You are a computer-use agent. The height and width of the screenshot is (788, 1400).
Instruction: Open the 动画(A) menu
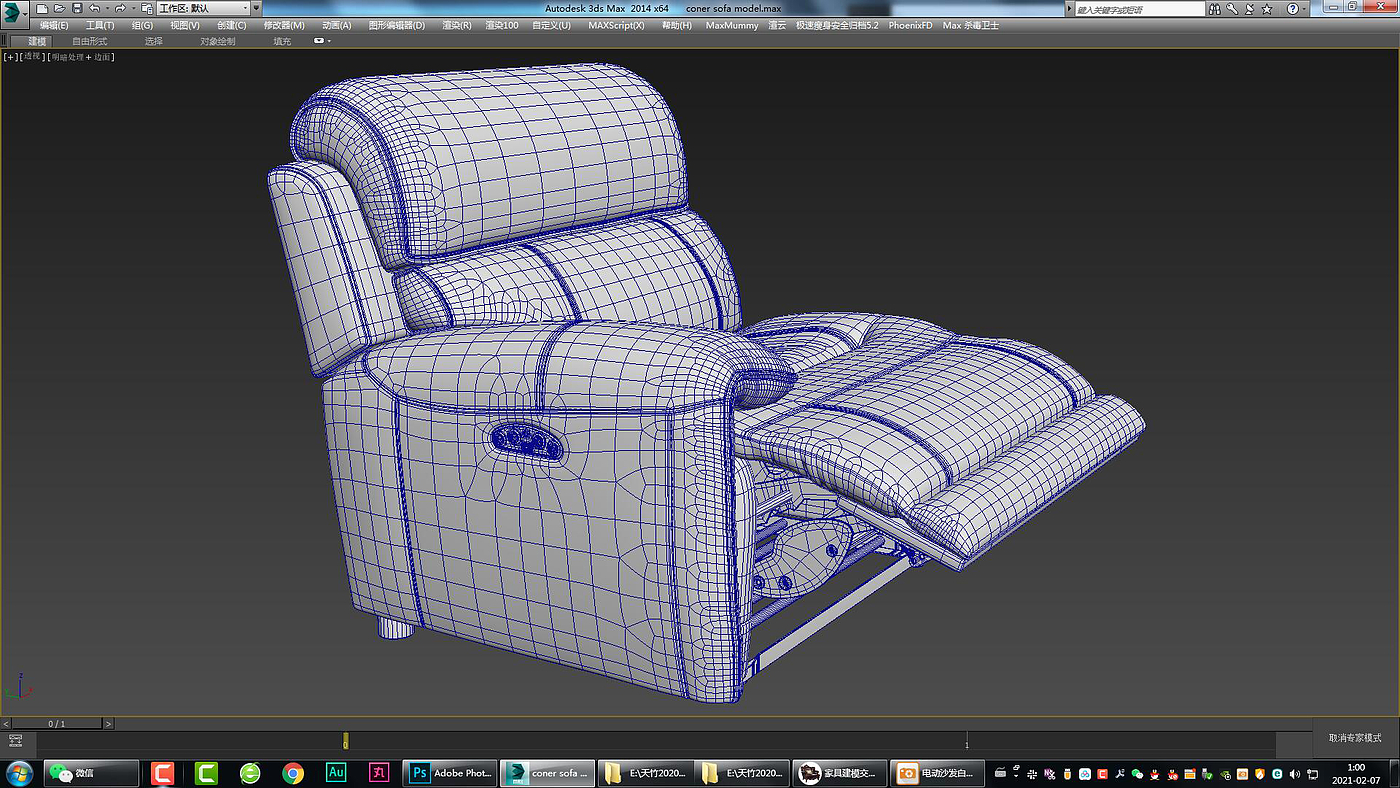click(337, 25)
